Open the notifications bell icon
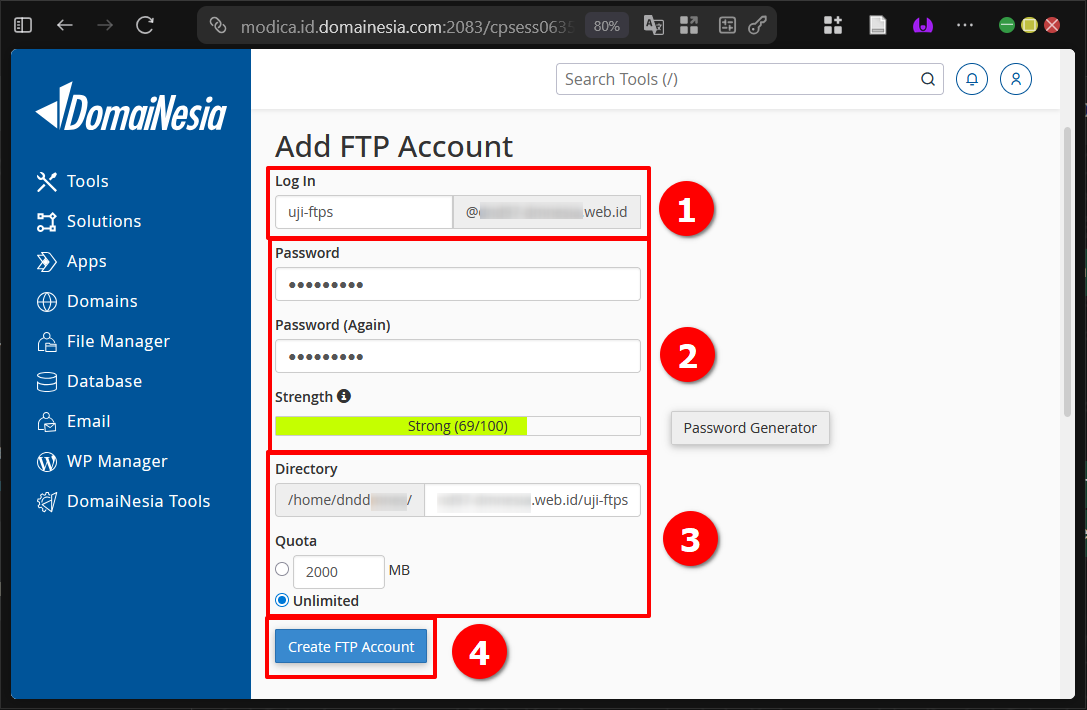This screenshot has width=1087, height=710. (x=971, y=79)
